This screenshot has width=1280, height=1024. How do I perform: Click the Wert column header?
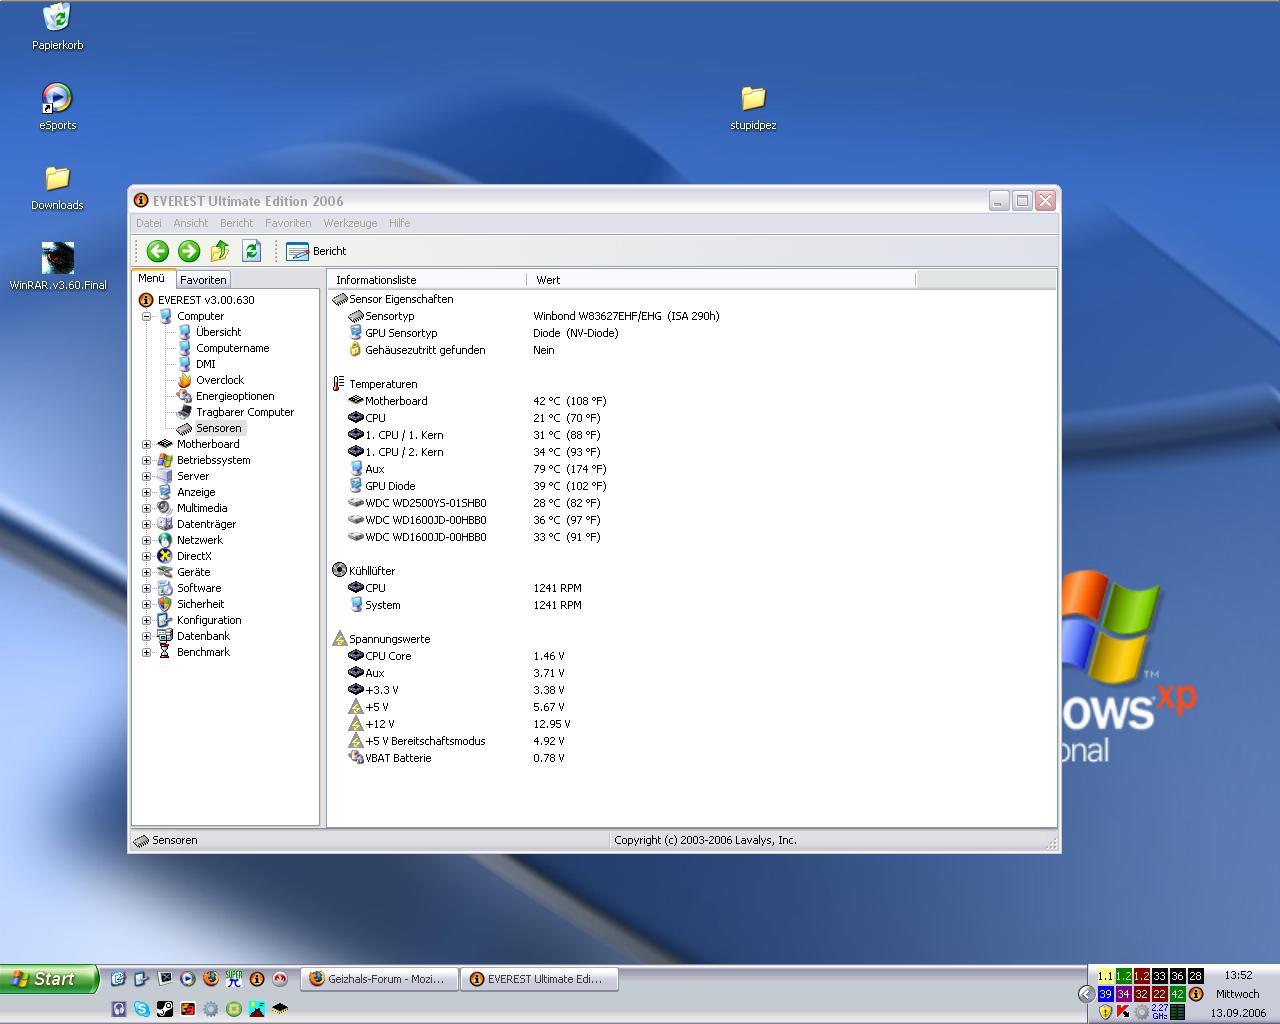click(720, 280)
